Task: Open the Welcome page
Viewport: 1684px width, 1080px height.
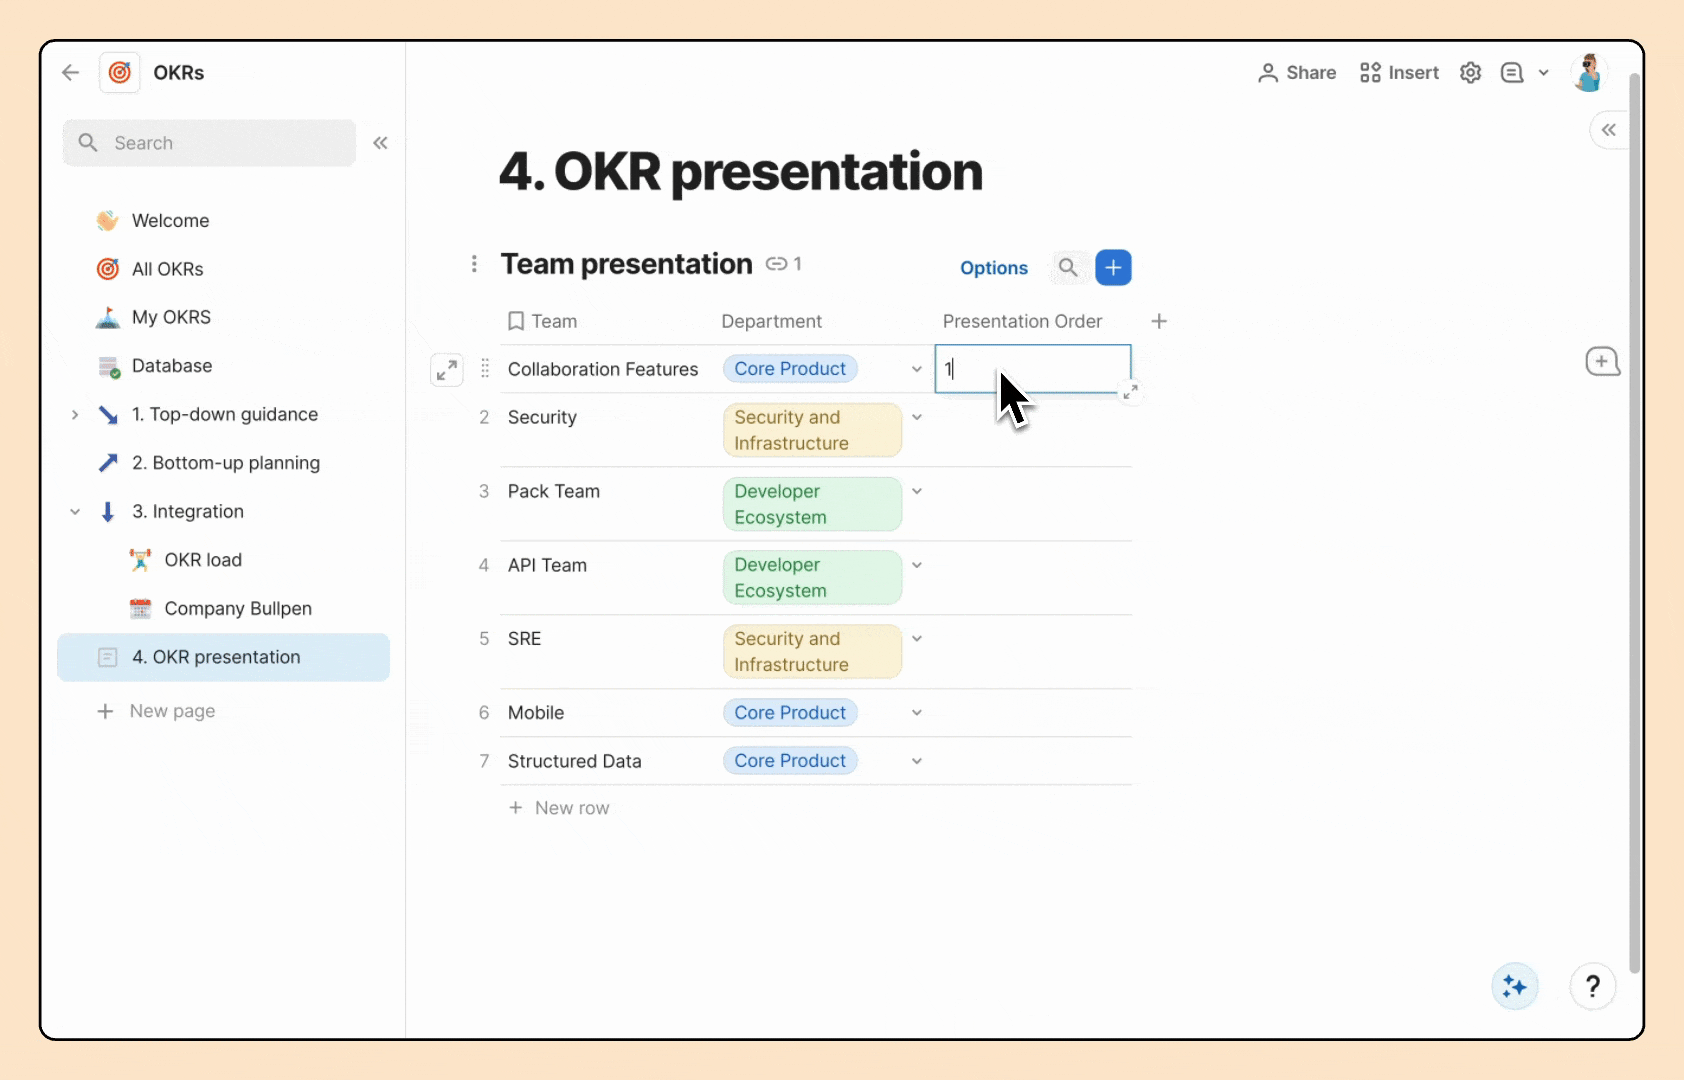Action: [224, 221]
